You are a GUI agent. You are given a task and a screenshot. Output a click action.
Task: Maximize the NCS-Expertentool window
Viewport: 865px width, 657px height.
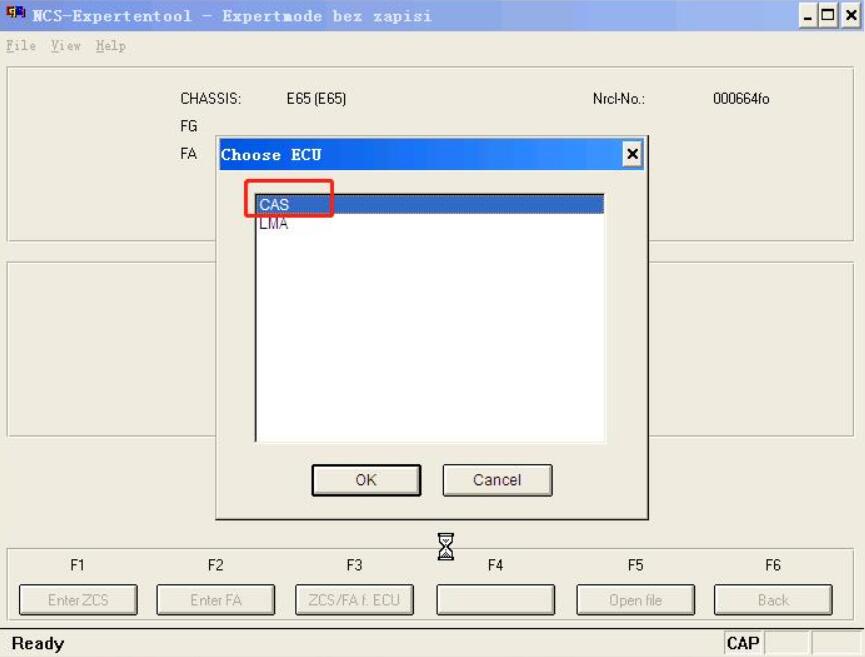pyautogui.click(x=827, y=16)
